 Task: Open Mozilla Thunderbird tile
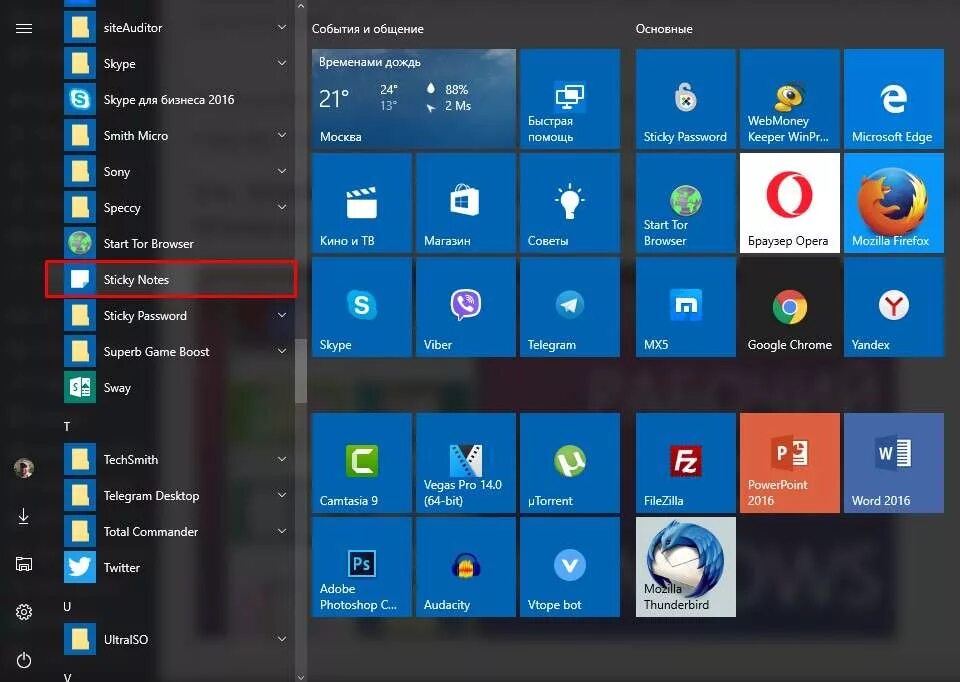[x=686, y=567]
